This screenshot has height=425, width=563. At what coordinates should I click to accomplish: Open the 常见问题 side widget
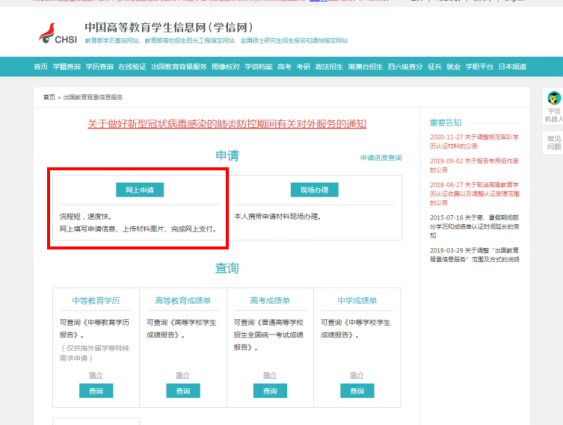click(x=553, y=143)
